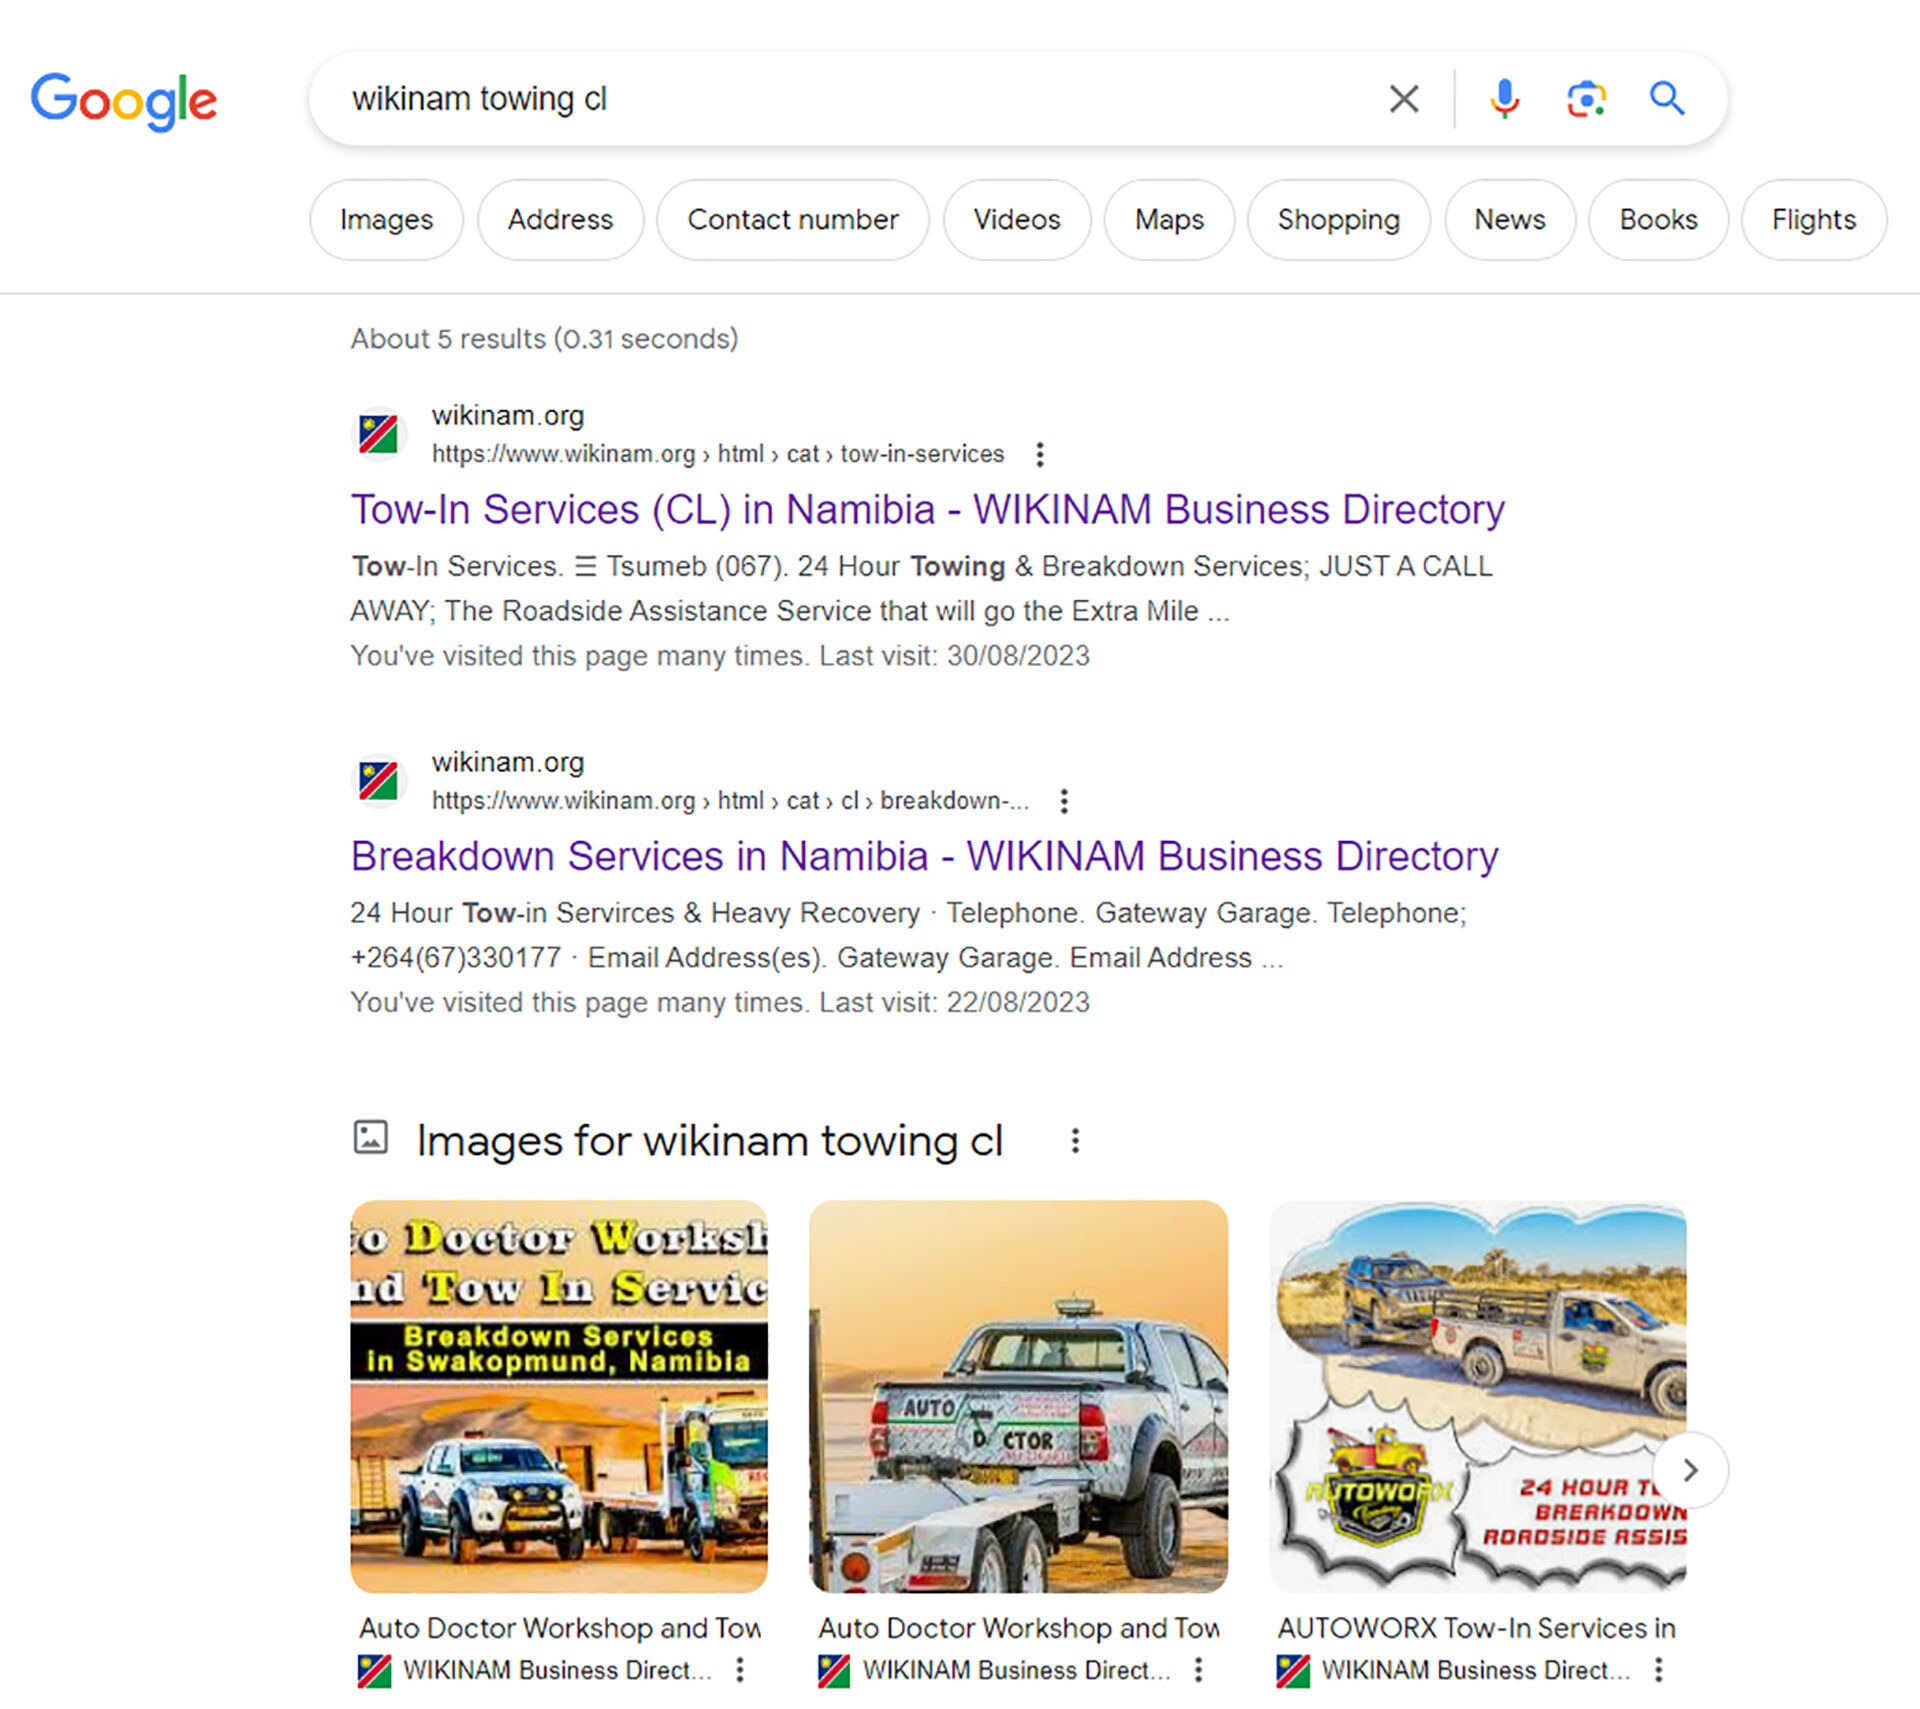Open options menu for Tow-In Services result
1920x1709 pixels.
[x=1040, y=454]
